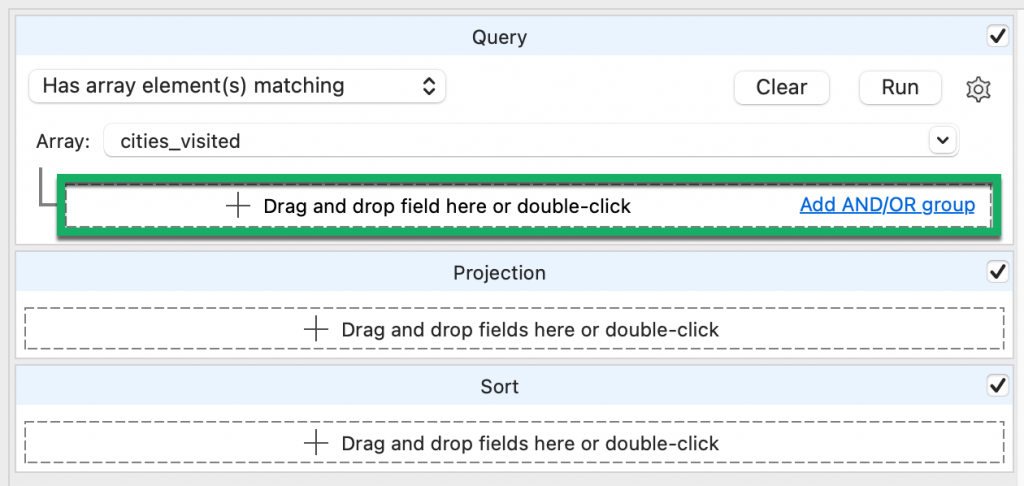Select the Sort section header
1024x486 pixels.
click(x=499, y=386)
